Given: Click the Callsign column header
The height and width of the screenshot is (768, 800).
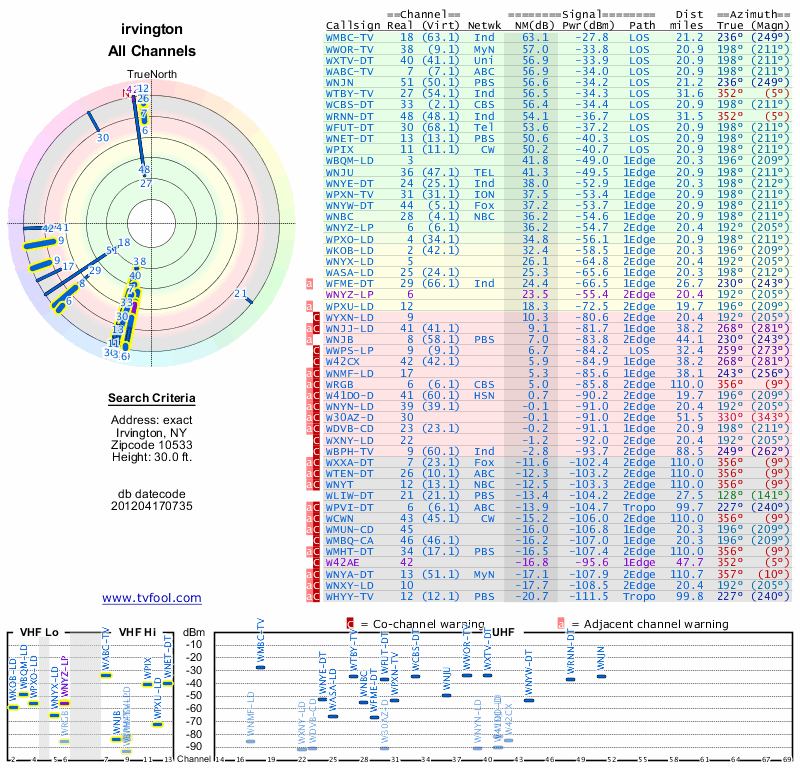Looking at the screenshot, I should (353, 26).
